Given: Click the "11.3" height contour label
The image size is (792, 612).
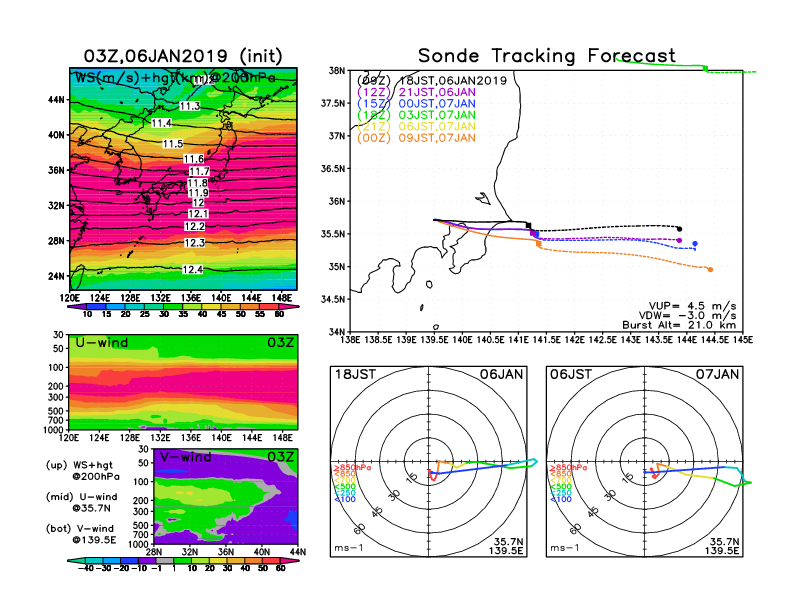Looking at the screenshot, I should (x=190, y=106).
